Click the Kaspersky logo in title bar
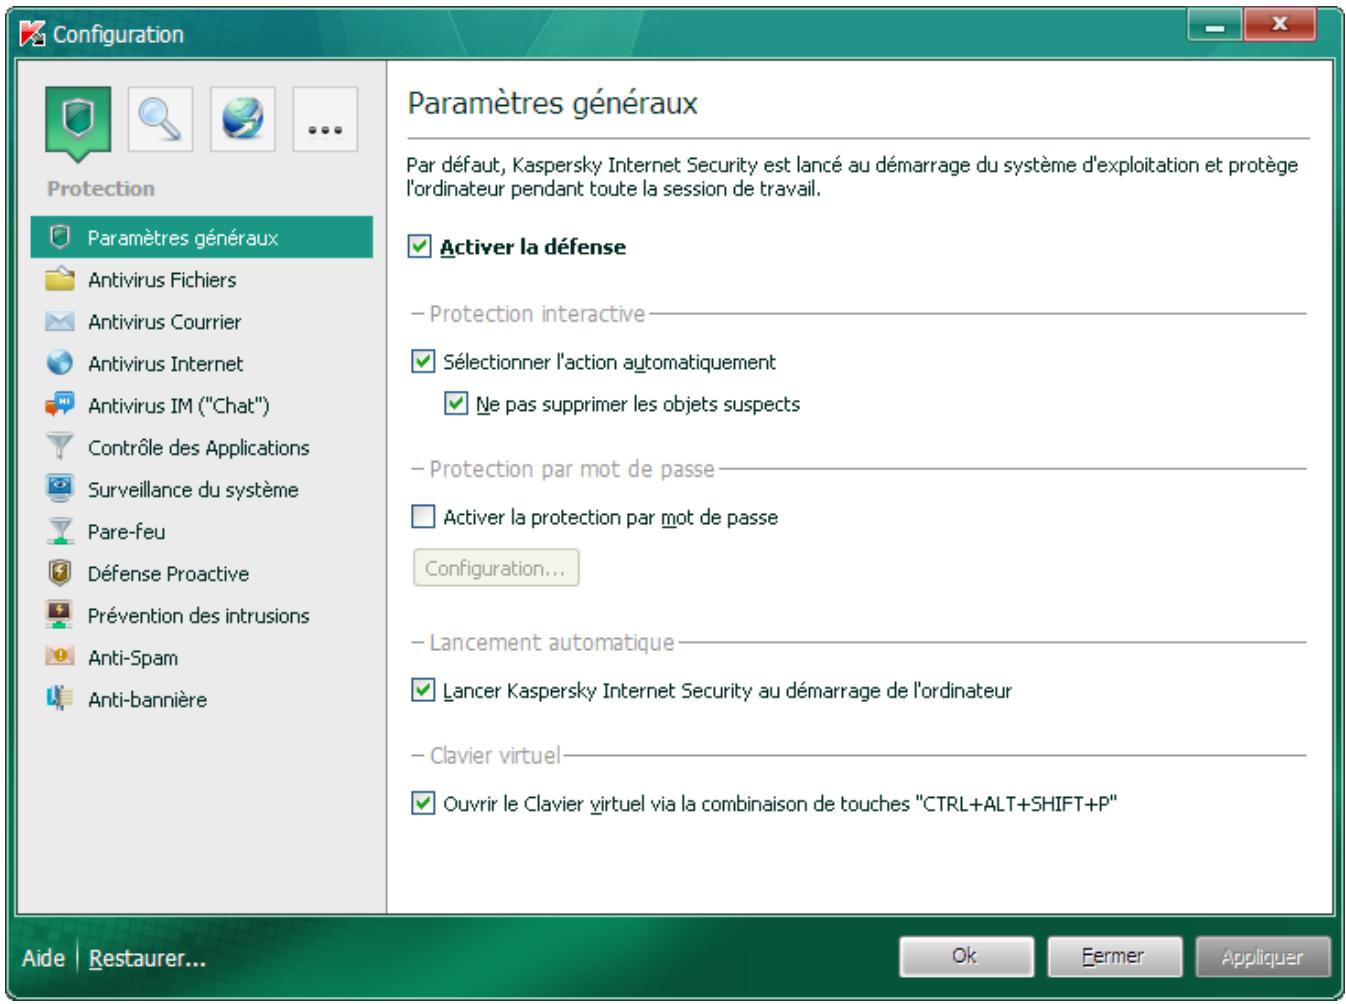The image size is (1346, 1004). [33, 34]
